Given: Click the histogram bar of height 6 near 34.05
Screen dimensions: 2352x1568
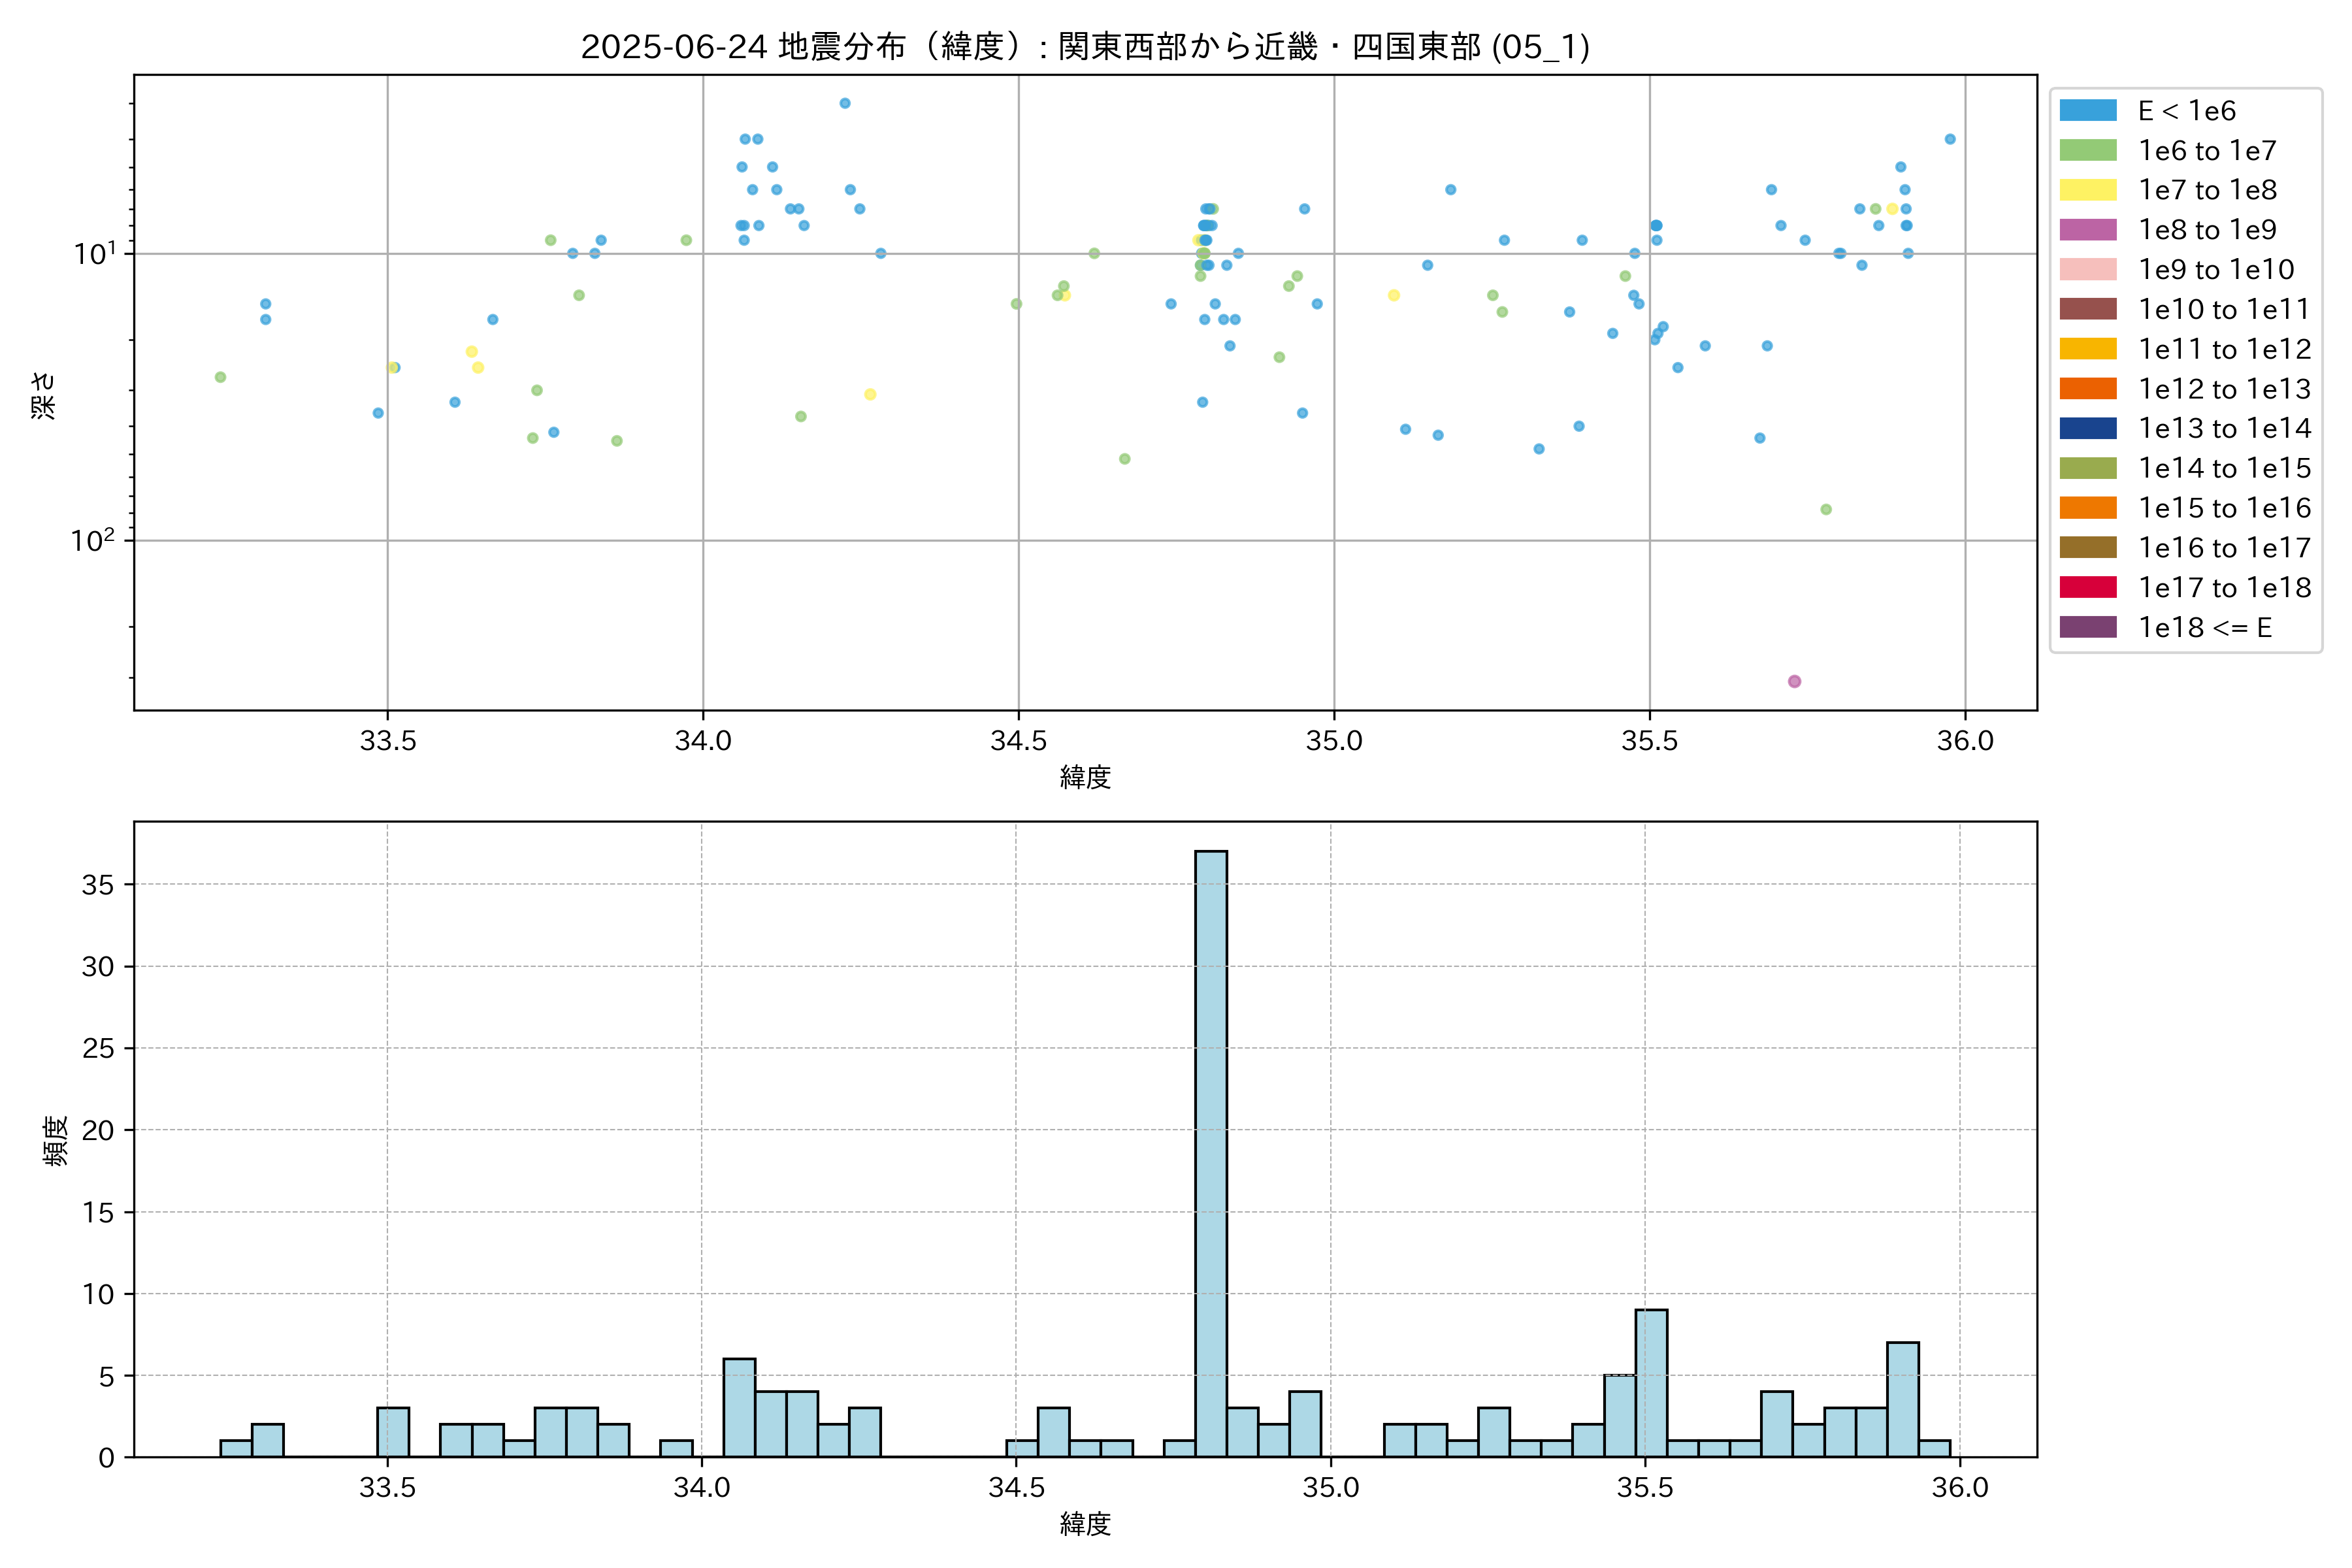Looking at the screenshot, I should click(x=739, y=1407).
